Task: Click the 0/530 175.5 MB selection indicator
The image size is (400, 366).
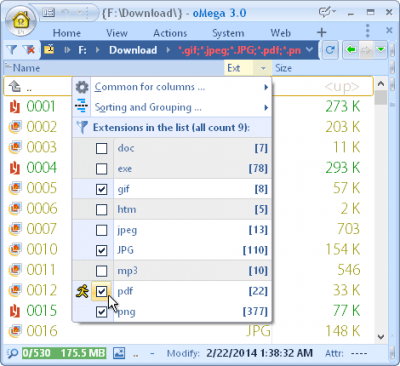Action: [64, 353]
